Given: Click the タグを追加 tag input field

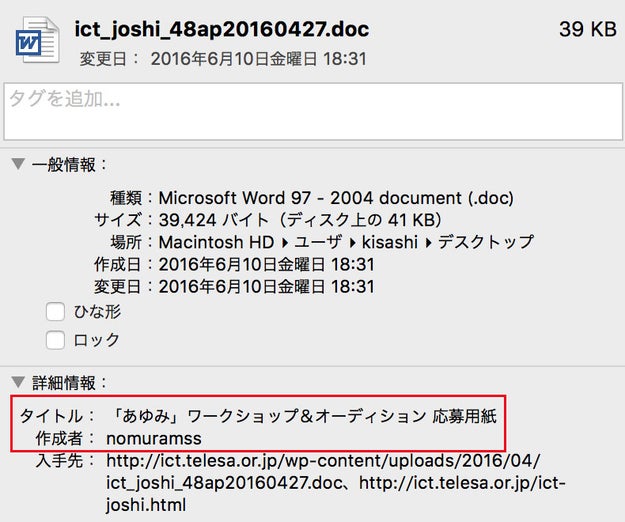Looking at the screenshot, I should [x=312, y=110].
